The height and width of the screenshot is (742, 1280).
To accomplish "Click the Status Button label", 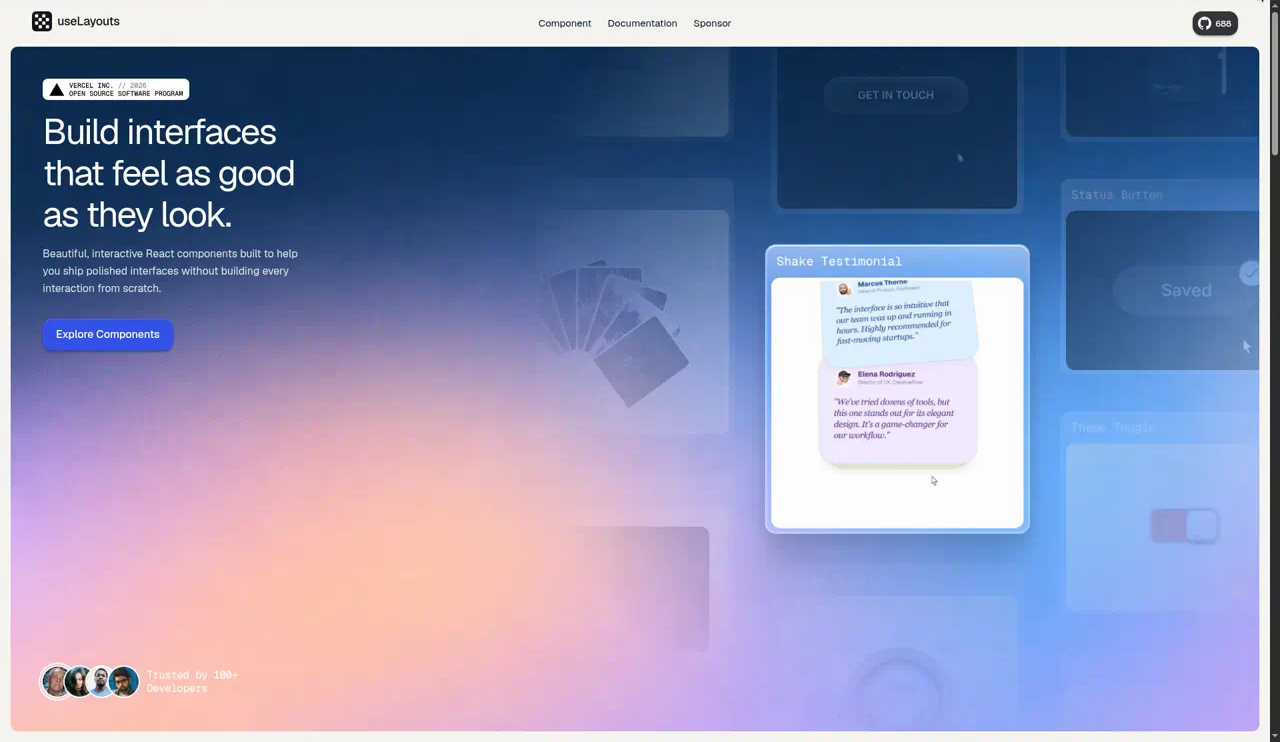I will tap(1117, 195).
